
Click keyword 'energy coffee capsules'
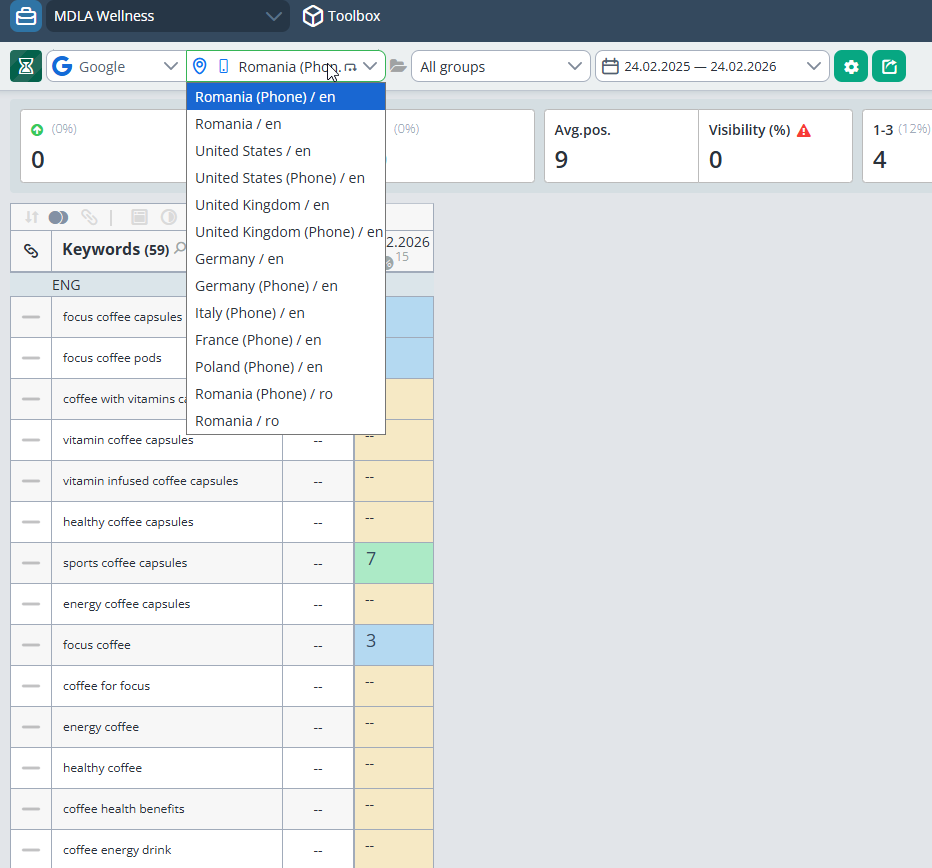(x=127, y=604)
